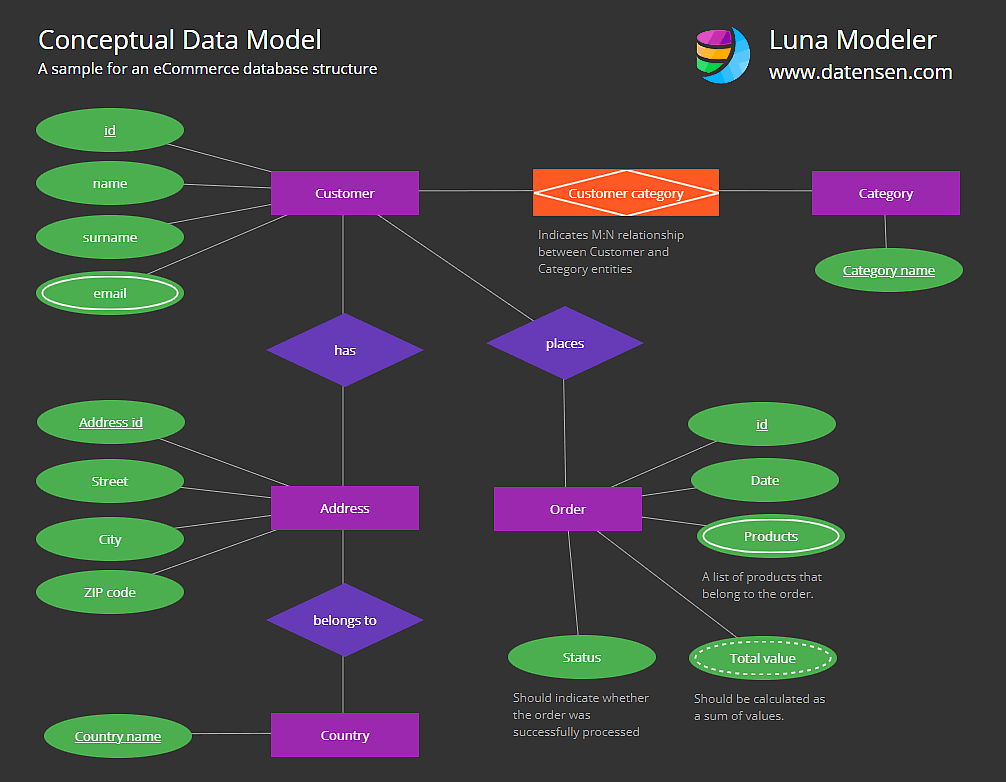Click the Category name attribute ellipse
This screenshot has height=782, width=1006.
889,270
